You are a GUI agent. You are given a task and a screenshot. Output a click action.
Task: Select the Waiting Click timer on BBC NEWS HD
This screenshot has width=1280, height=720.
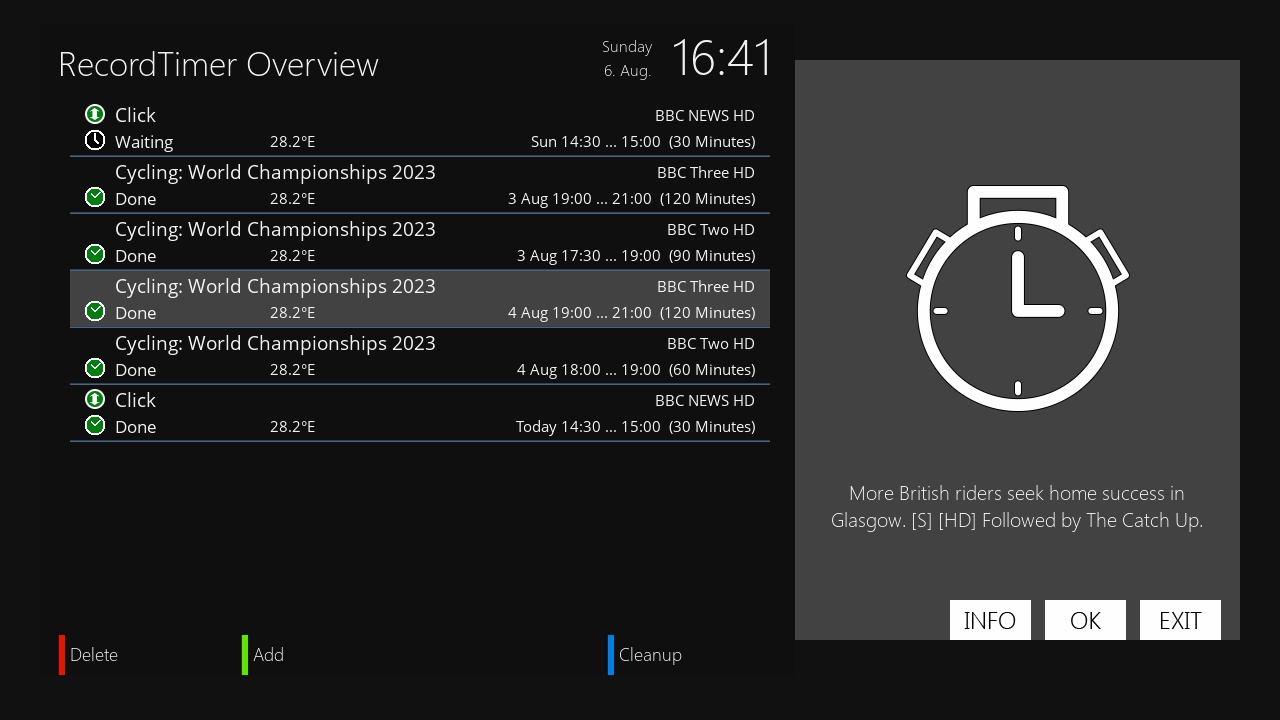click(420, 127)
